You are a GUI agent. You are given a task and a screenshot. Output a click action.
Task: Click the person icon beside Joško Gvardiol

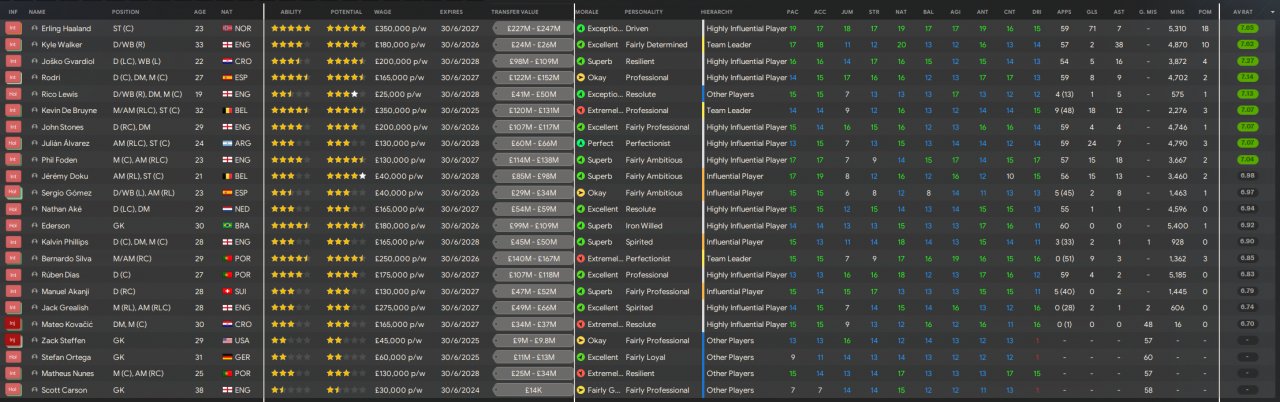pyautogui.click(x=33, y=61)
